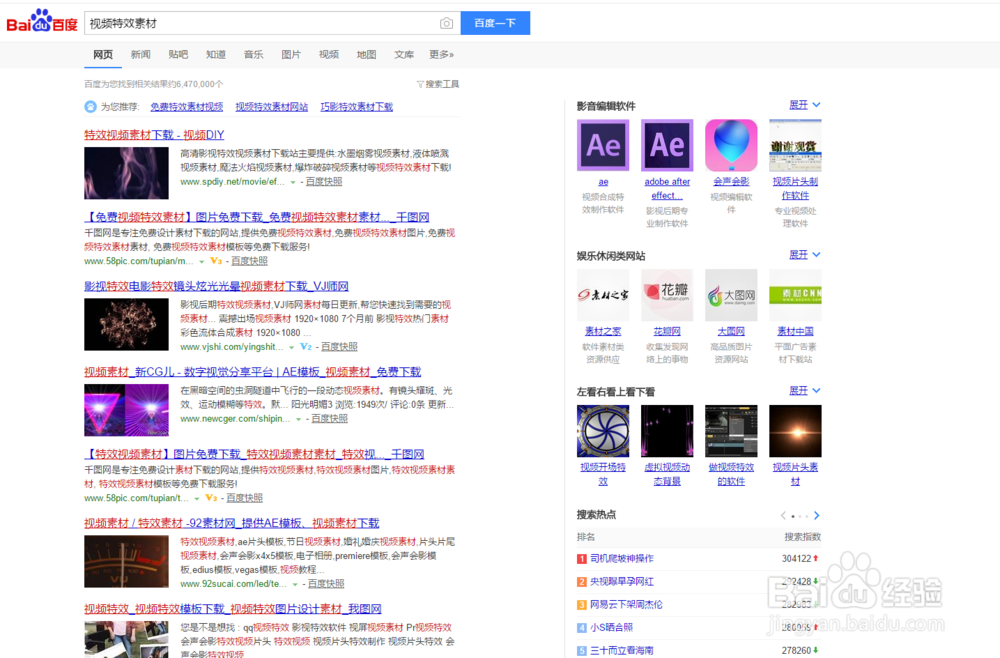Click the 素材中国 green site icon
Viewport: 1000px width, 658px height.
pyautogui.click(x=794, y=294)
